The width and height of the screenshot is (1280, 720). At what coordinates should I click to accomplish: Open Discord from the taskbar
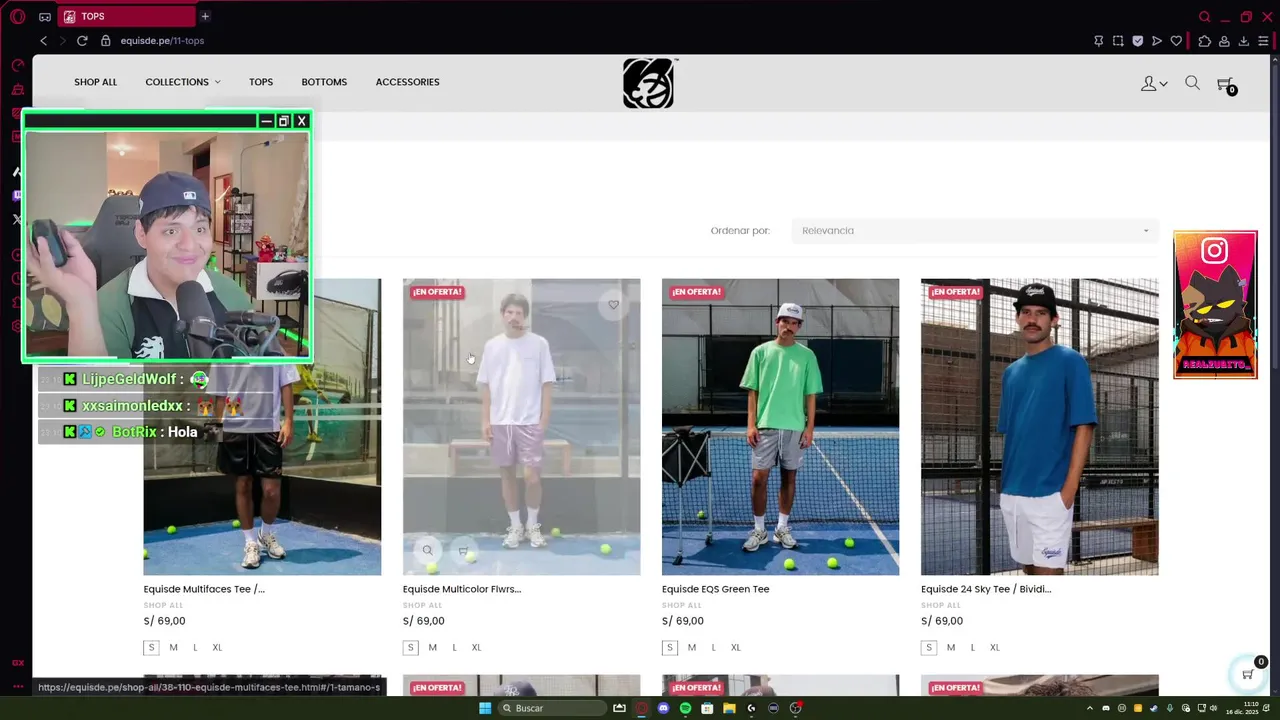click(663, 708)
